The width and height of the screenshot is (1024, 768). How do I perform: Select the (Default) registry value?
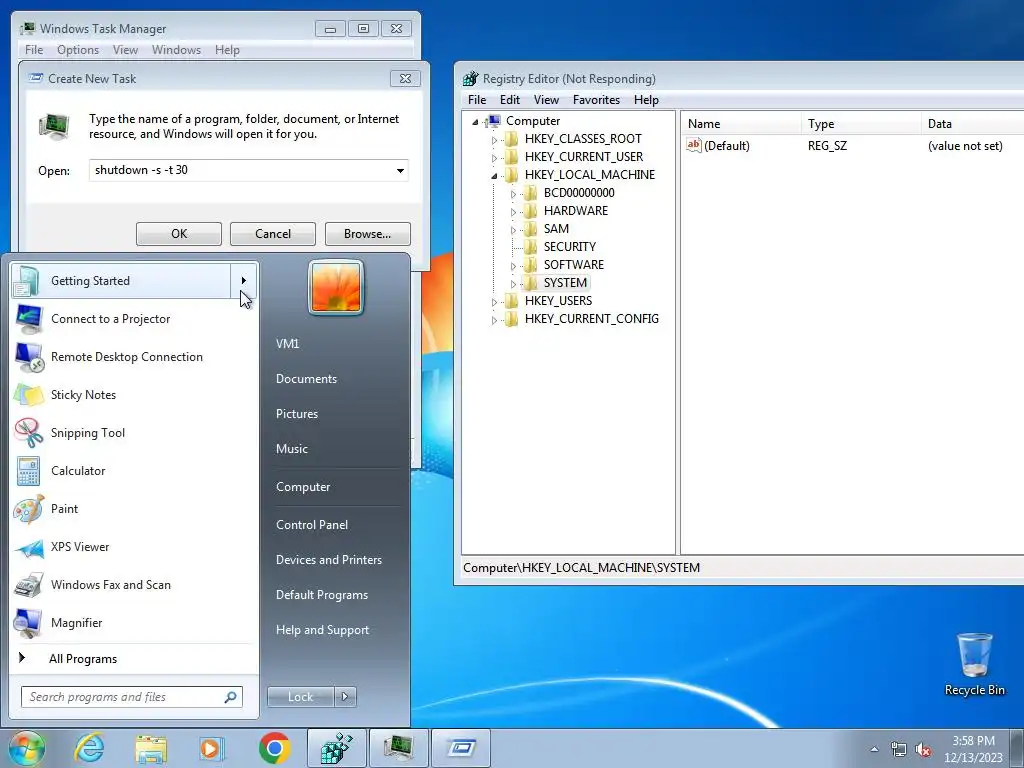coord(718,146)
